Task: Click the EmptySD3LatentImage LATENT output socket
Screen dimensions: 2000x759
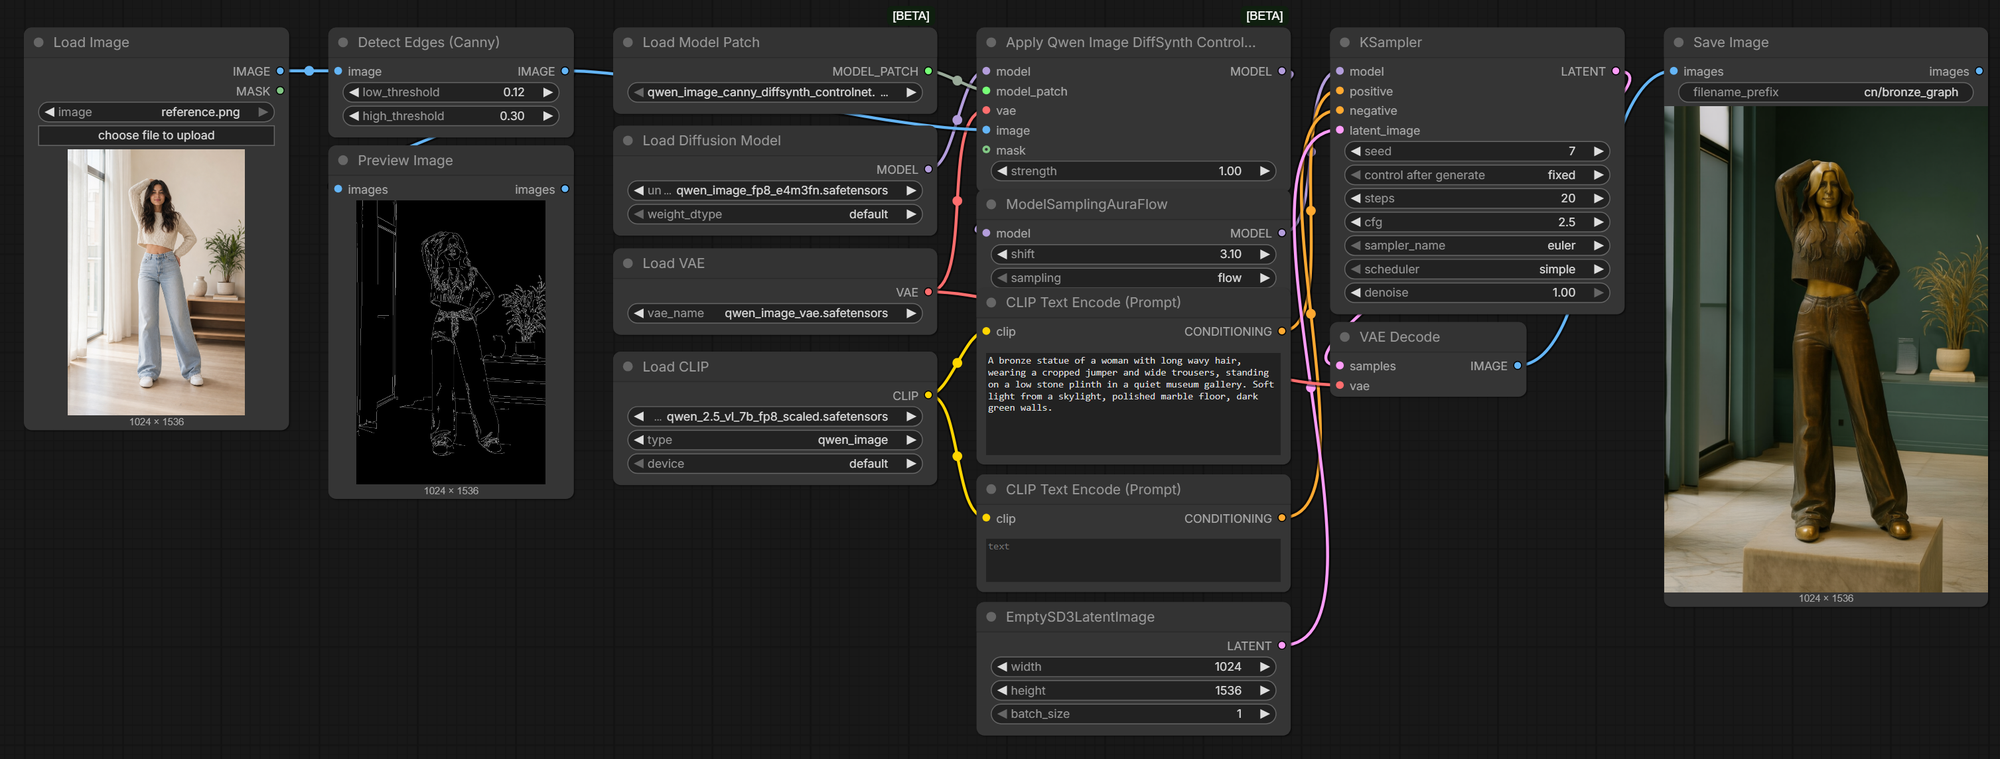Action: [1282, 646]
